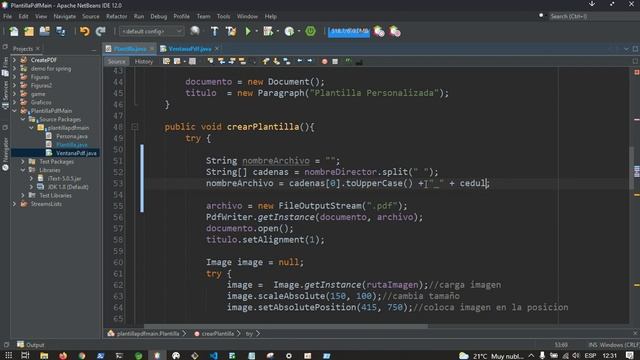The image size is (640, 360).
Task: Expand the iText-5.0.5.jar library node
Action: tap(31, 178)
